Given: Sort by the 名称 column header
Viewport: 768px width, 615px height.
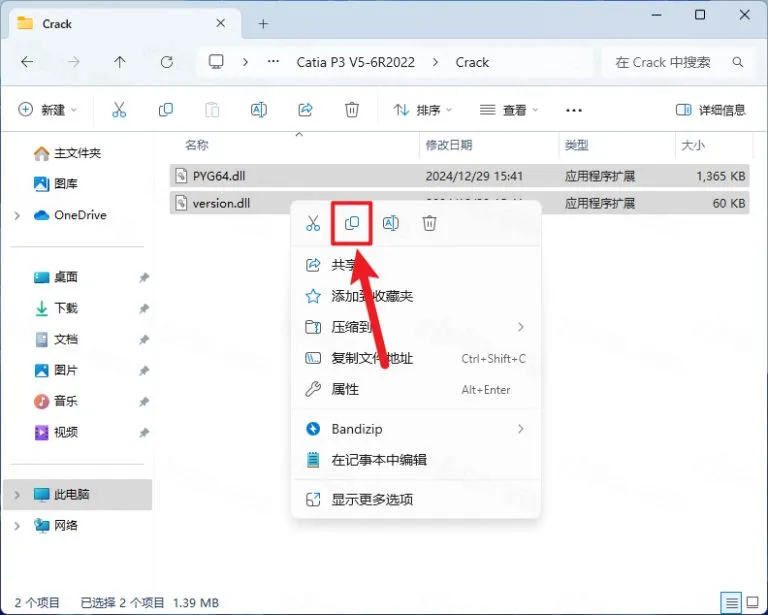Looking at the screenshot, I should click(x=196, y=145).
